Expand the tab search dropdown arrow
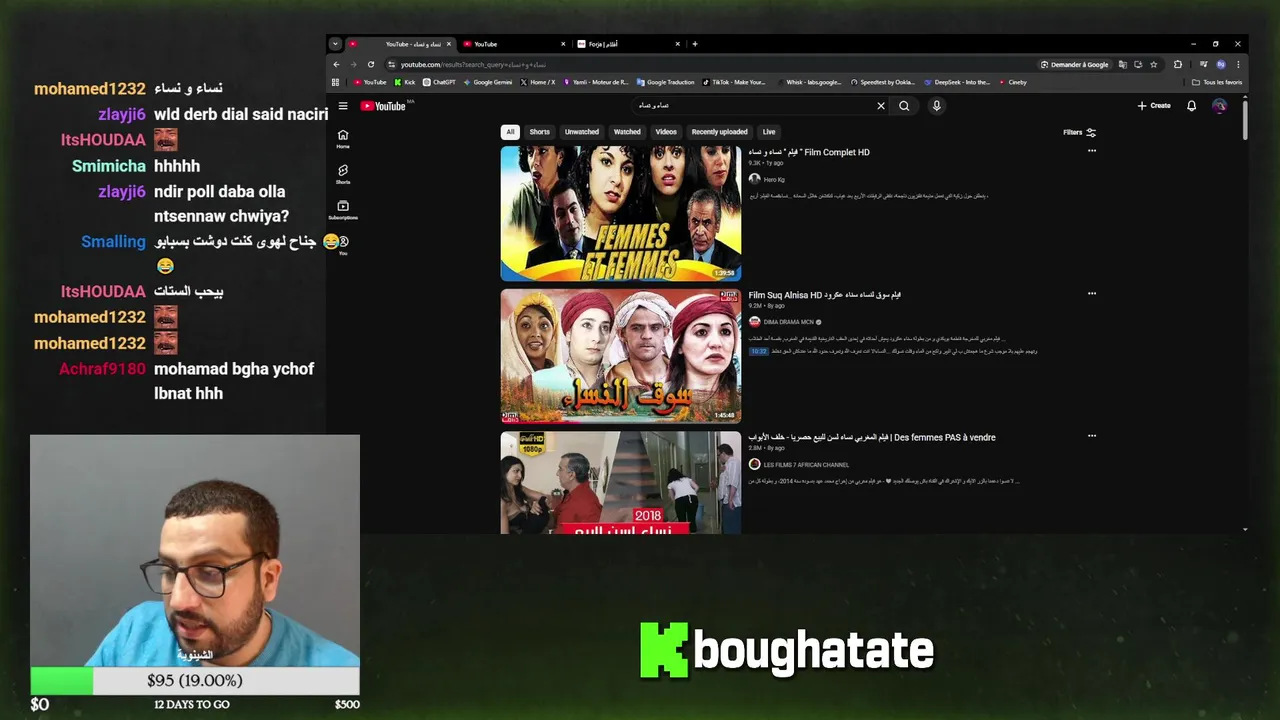Viewport: 1280px width, 720px height. point(337,44)
